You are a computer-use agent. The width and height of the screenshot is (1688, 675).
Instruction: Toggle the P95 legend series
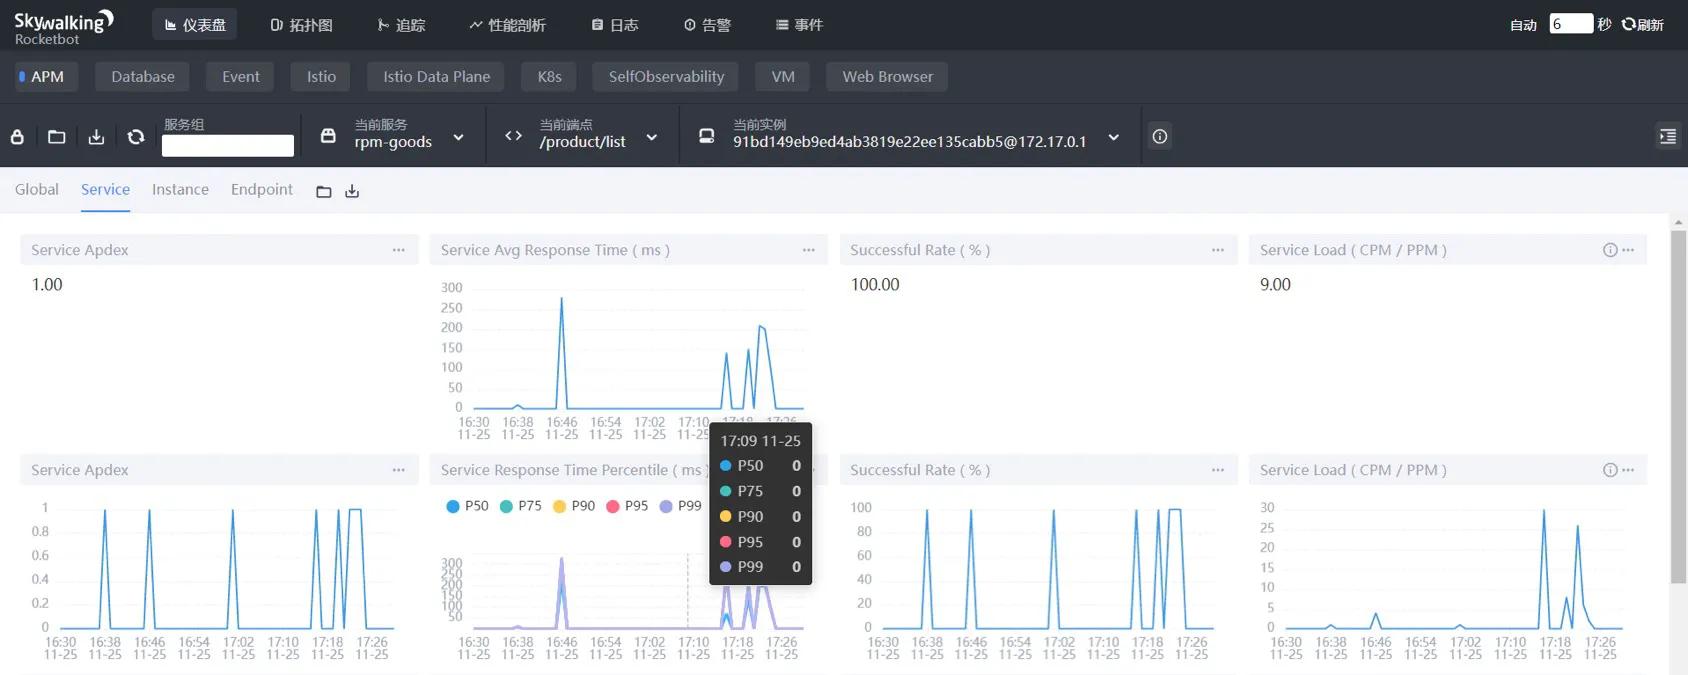tap(627, 506)
